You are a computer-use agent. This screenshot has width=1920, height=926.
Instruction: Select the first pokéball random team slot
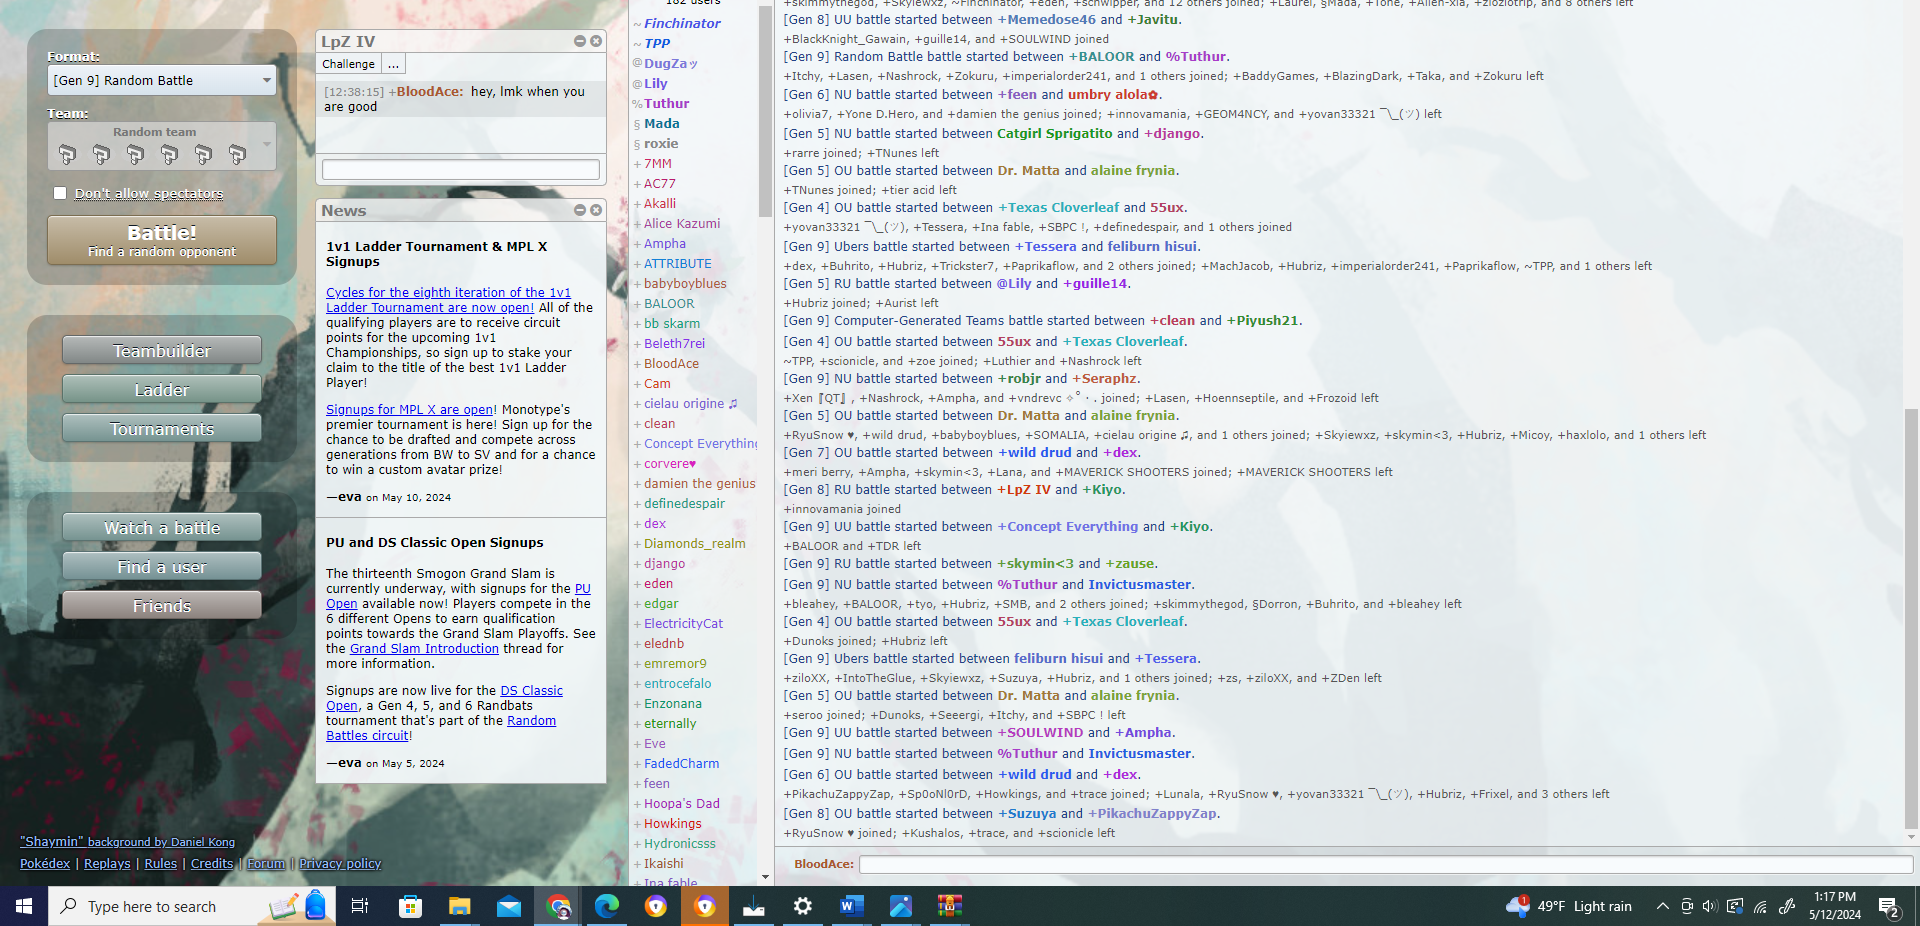click(x=68, y=153)
